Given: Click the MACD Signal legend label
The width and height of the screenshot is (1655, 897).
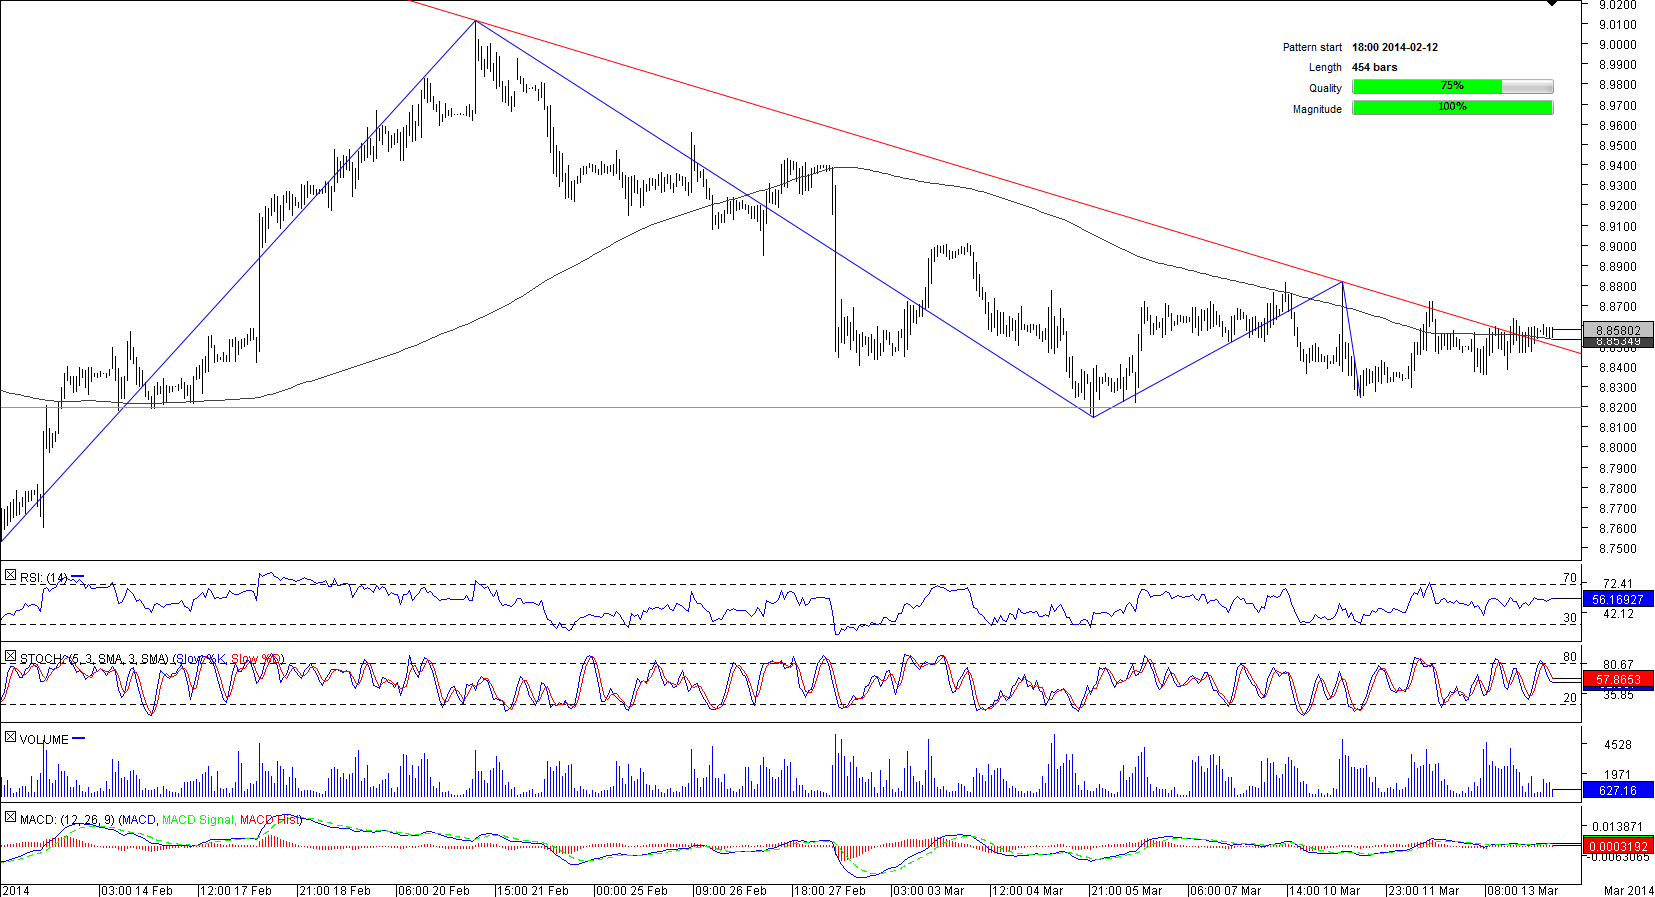Looking at the screenshot, I should (200, 820).
